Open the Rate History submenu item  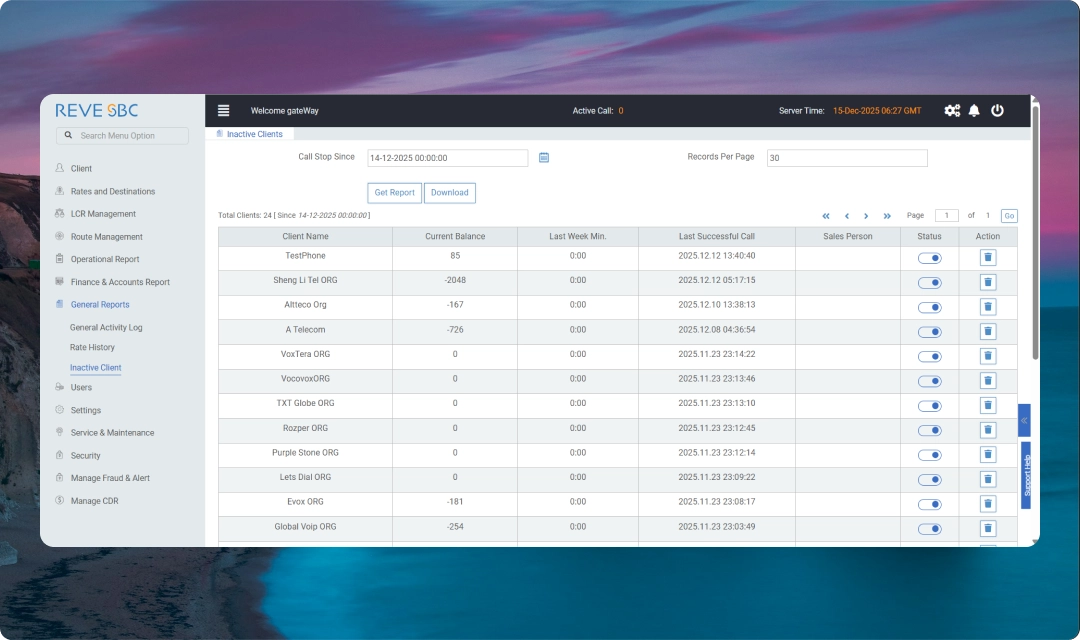point(92,348)
